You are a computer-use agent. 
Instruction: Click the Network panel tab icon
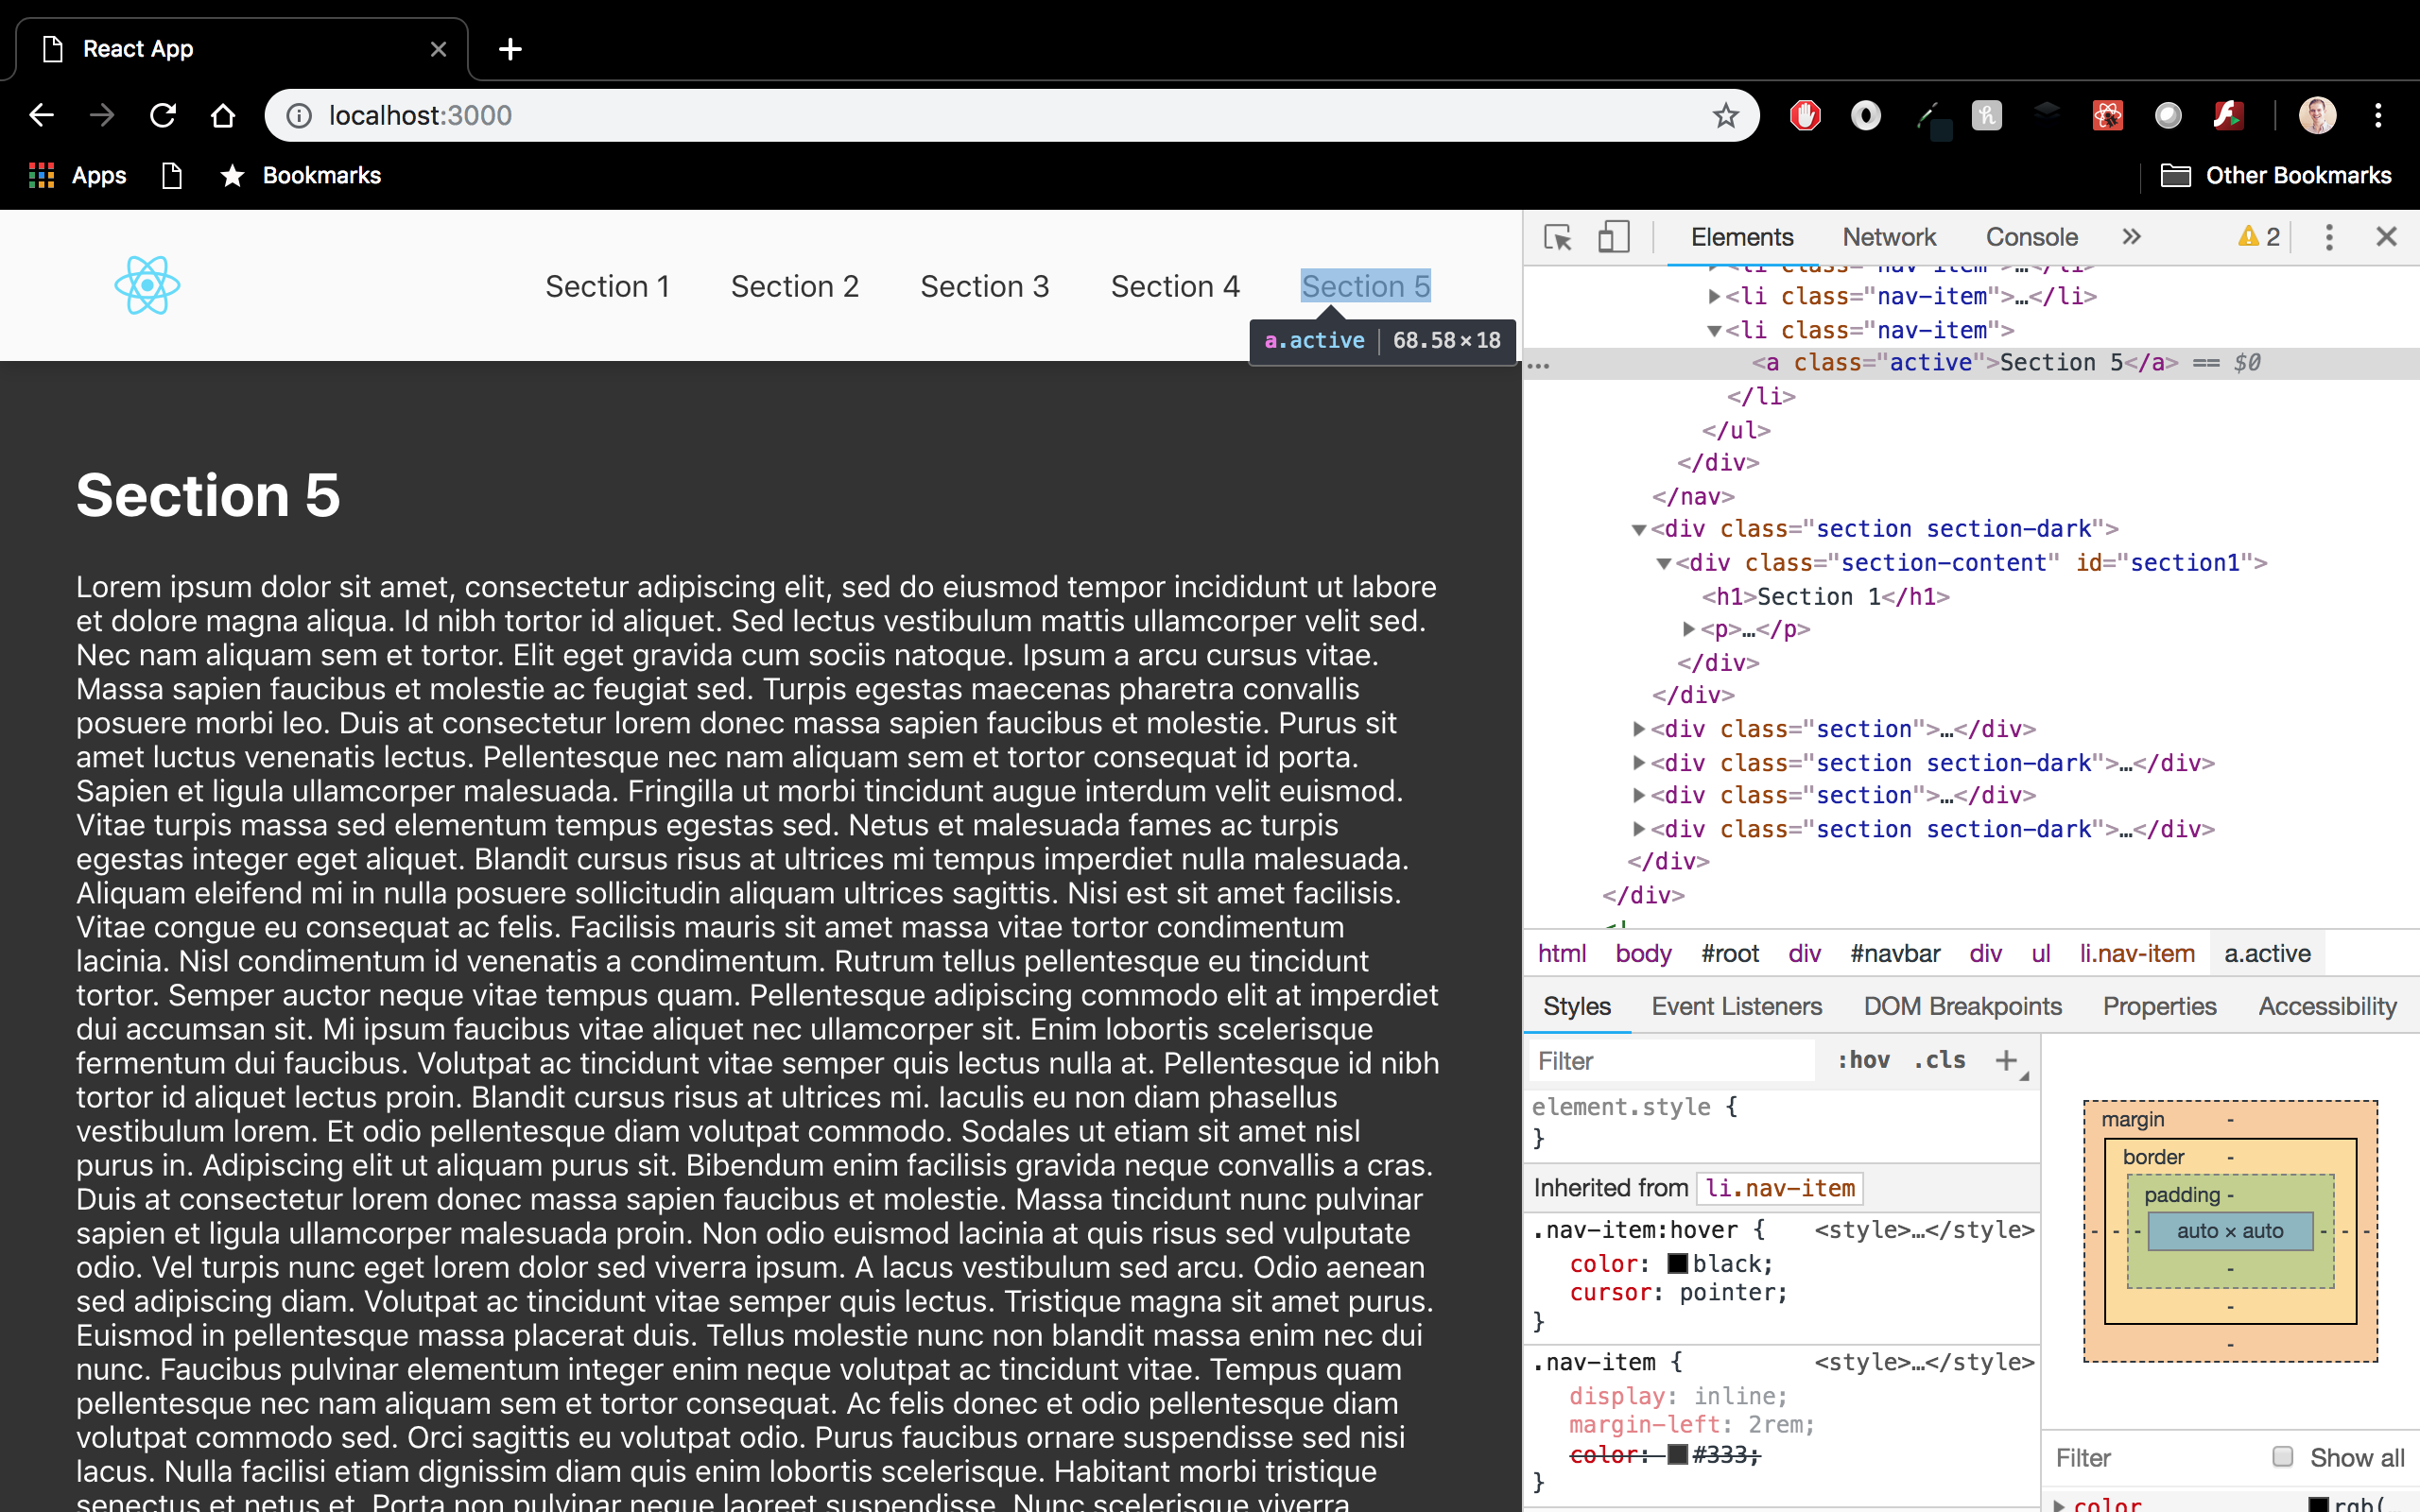tap(1889, 237)
